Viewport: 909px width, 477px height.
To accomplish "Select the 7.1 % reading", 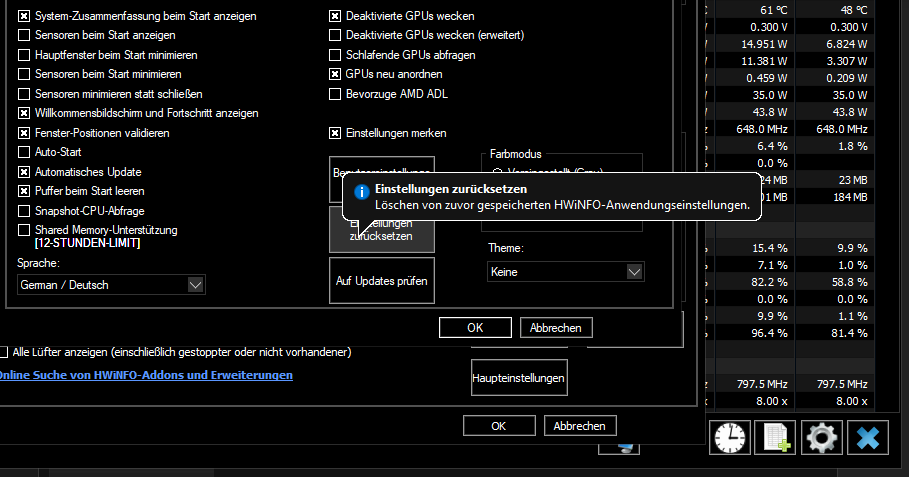I will pos(772,265).
